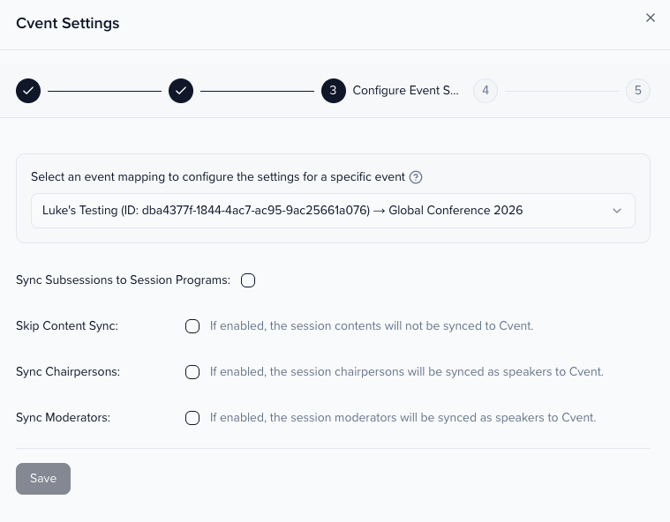Toggle the Skip Content Sync checkbox

tap(192, 326)
